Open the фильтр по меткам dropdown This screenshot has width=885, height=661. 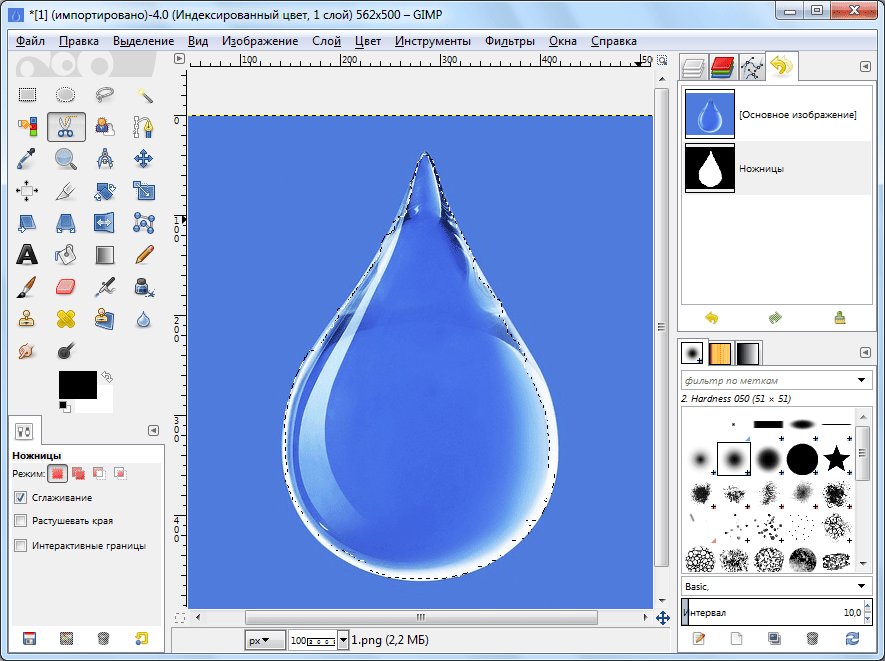click(x=863, y=381)
